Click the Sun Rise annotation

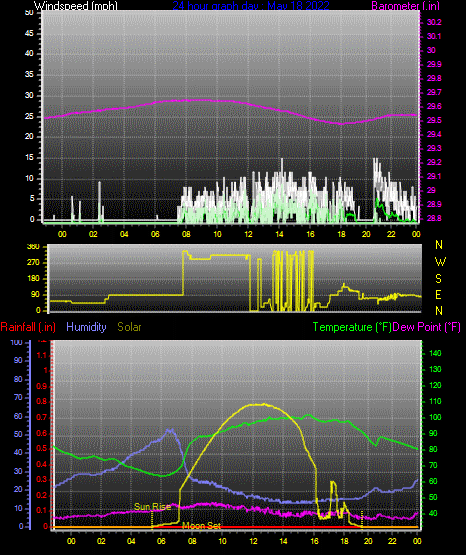coord(153,507)
